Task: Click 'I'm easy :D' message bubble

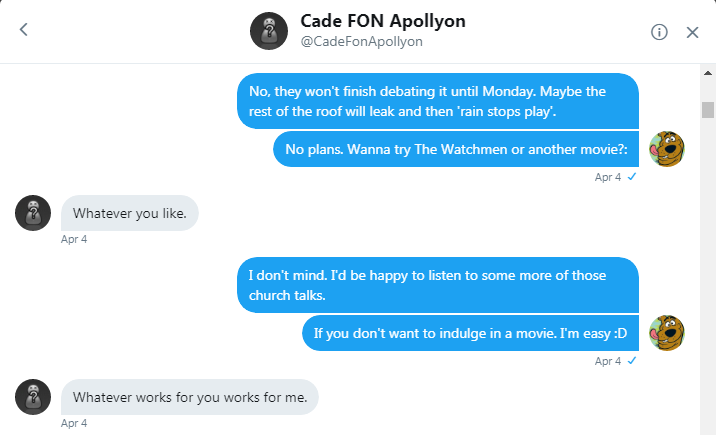Action: point(471,333)
